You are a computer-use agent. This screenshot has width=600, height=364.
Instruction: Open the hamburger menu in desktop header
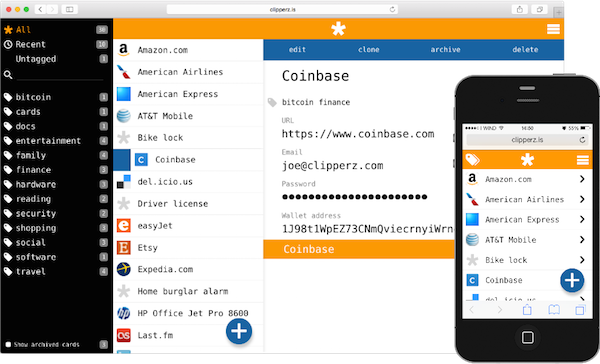[x=553, y=29]
